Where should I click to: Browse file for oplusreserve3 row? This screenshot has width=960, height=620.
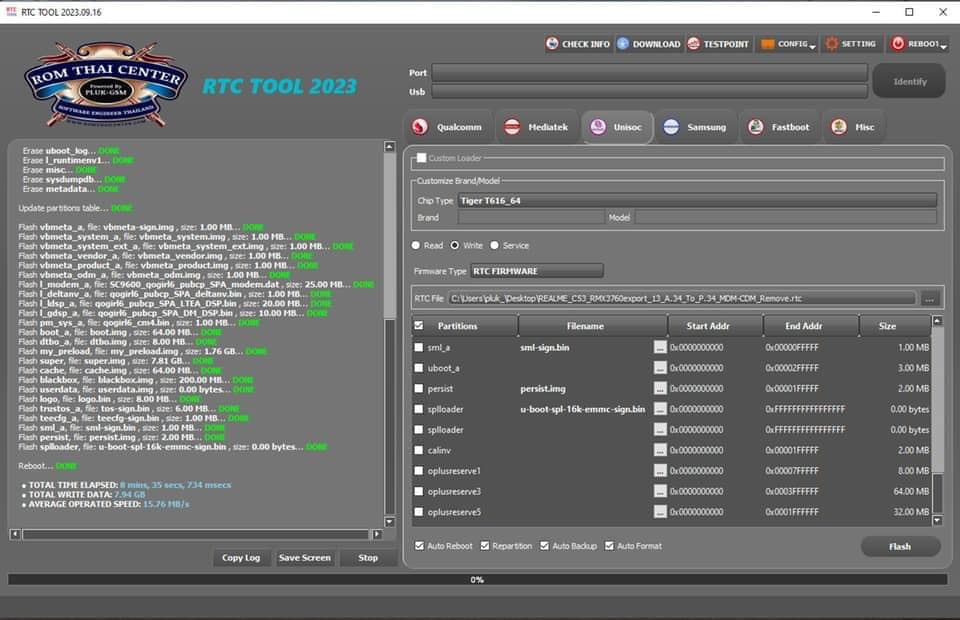[660, 491]
